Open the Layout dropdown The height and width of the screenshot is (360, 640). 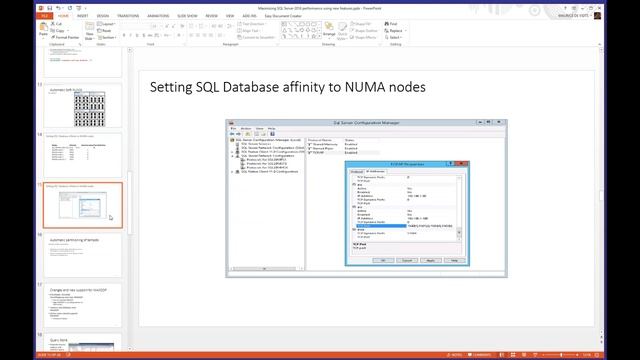(106, 24)
